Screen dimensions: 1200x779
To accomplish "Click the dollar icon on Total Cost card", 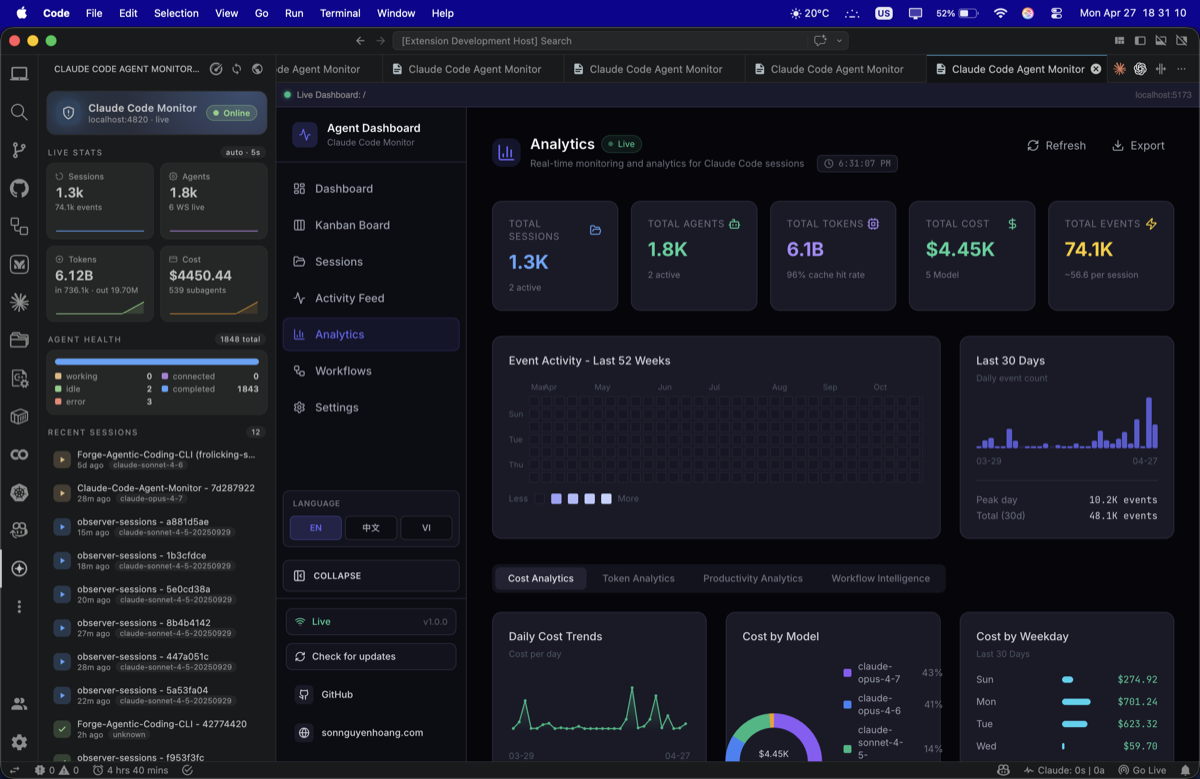I will [x=1012, y=224].
